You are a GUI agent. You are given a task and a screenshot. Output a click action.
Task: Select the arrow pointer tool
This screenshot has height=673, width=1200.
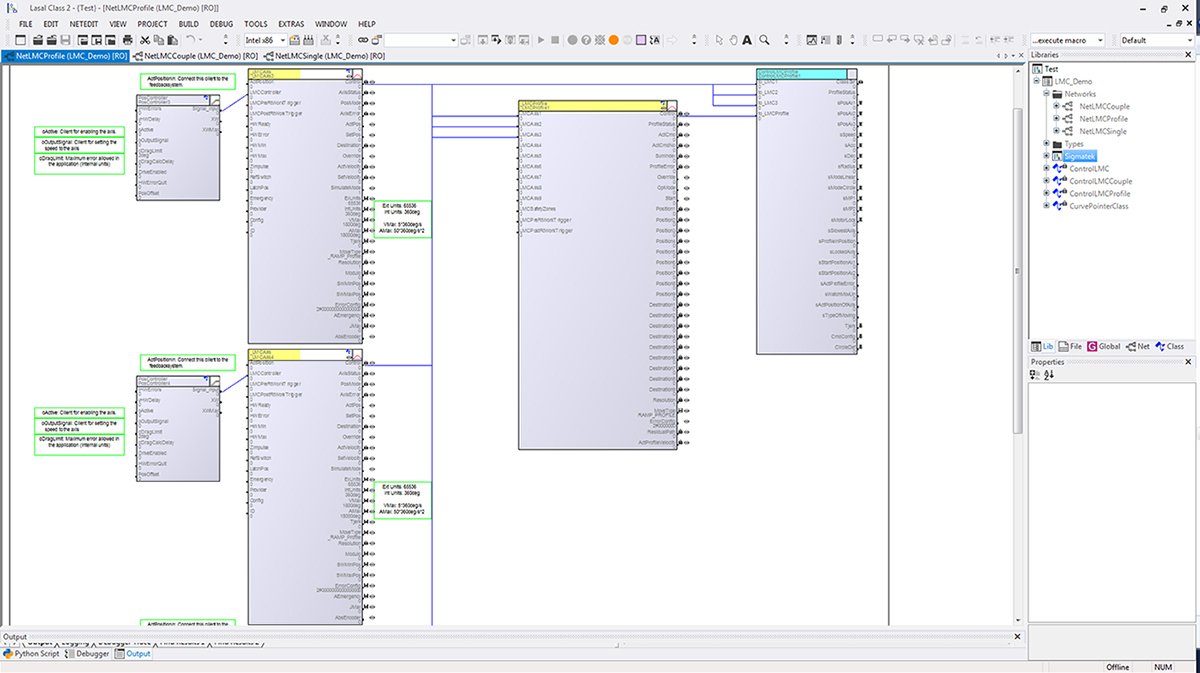719,40
